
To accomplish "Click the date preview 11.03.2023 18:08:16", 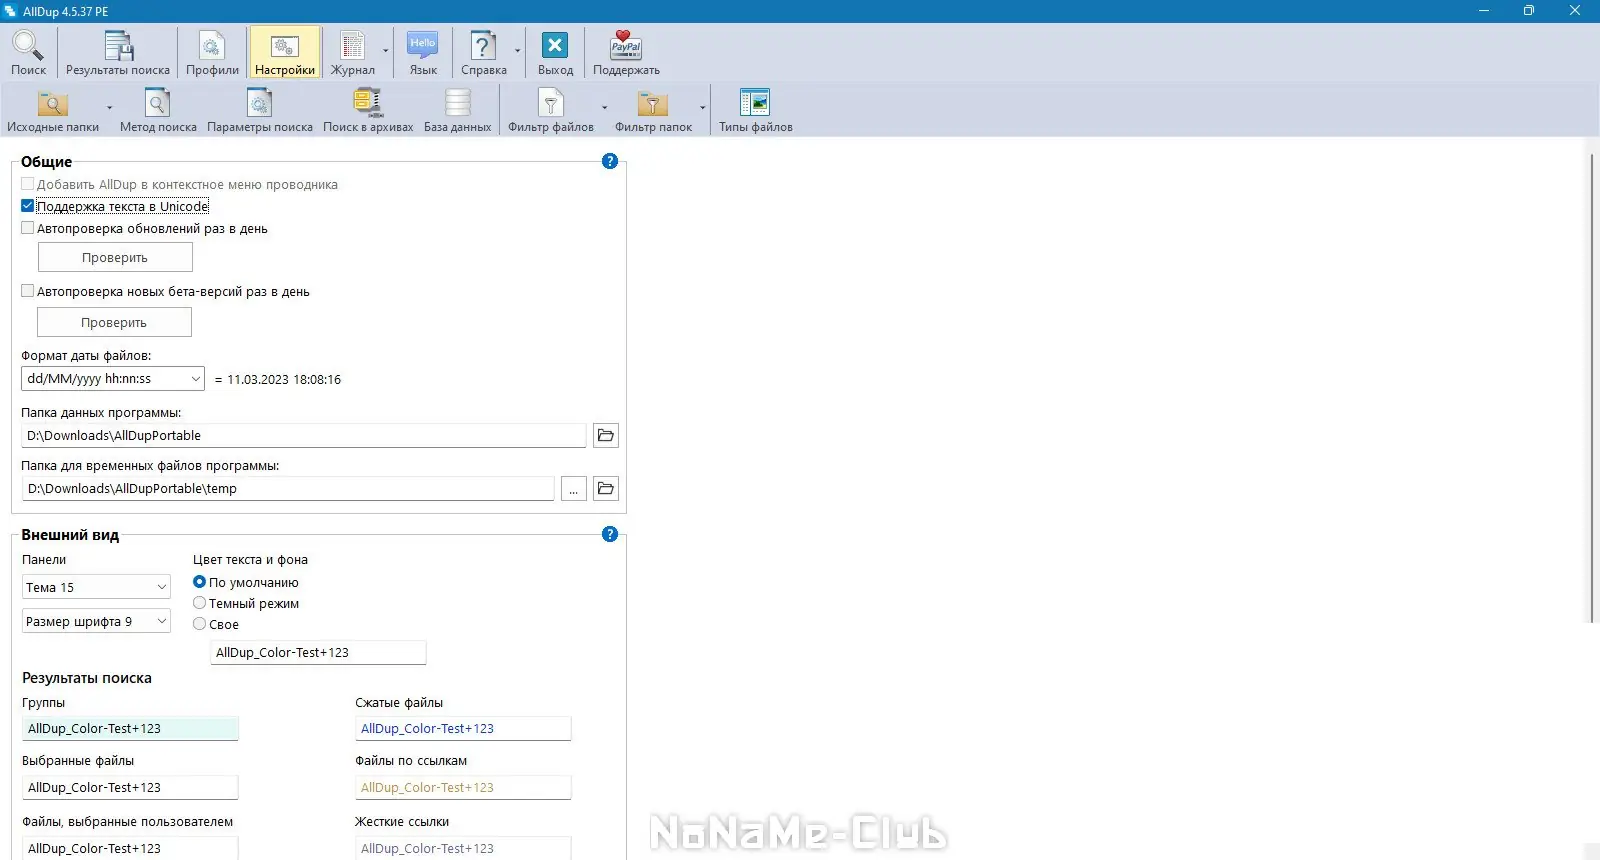I will [284, 380].
